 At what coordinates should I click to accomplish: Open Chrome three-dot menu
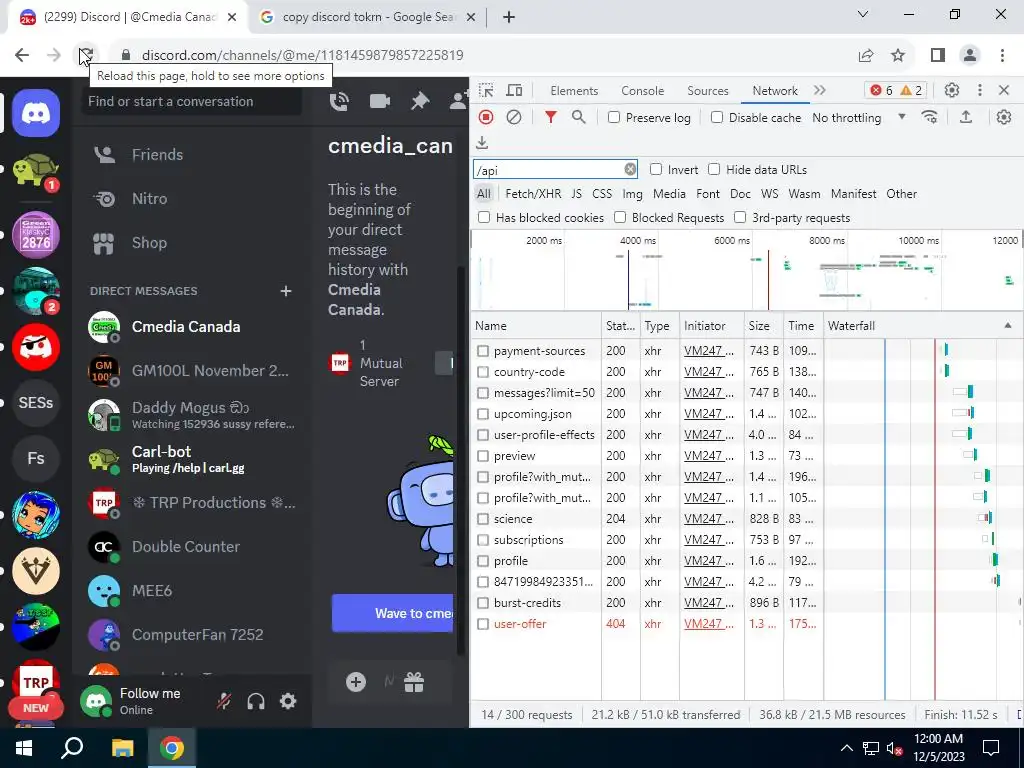point(1002,55)
